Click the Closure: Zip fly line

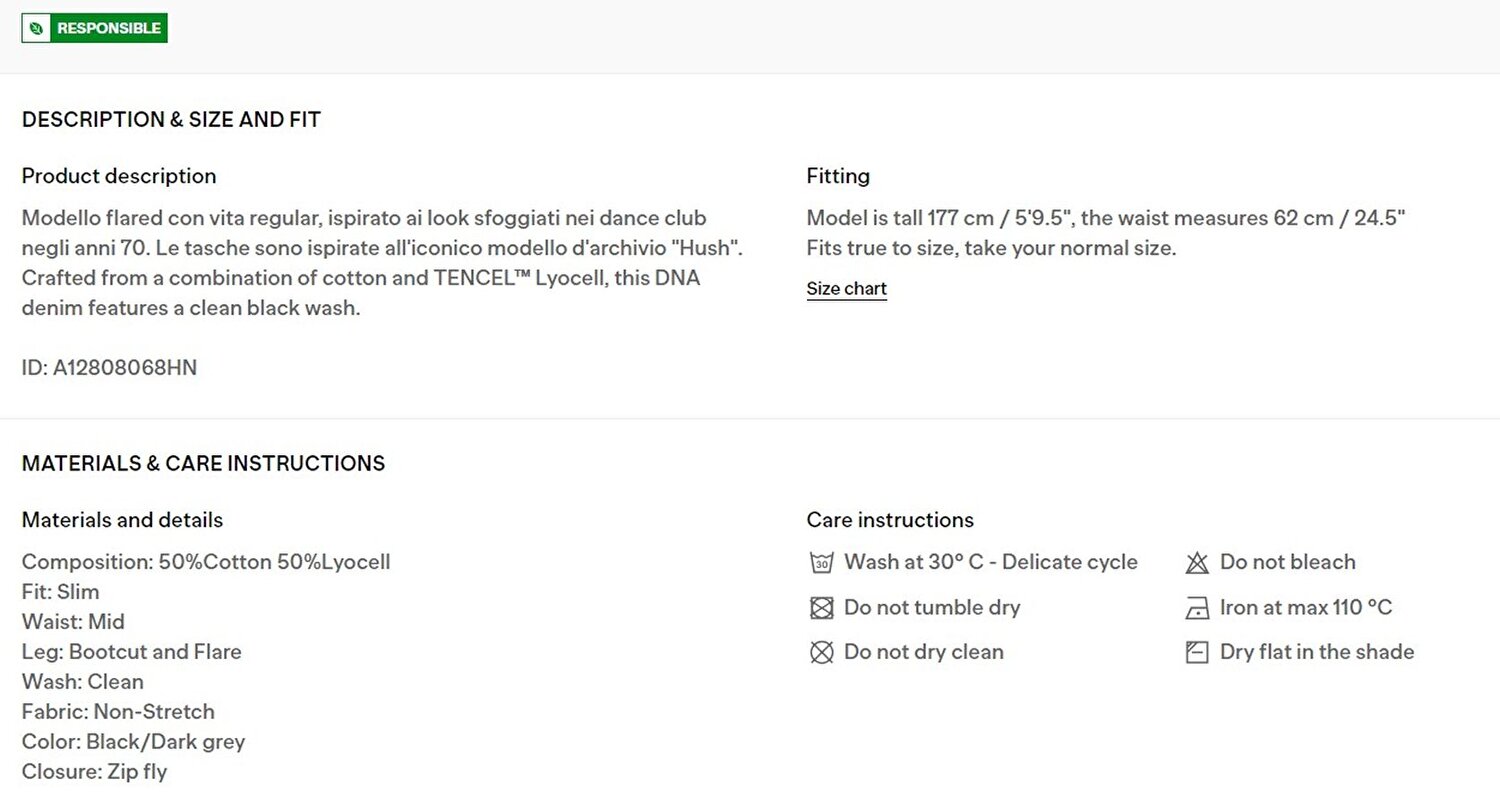click(94, 772)
